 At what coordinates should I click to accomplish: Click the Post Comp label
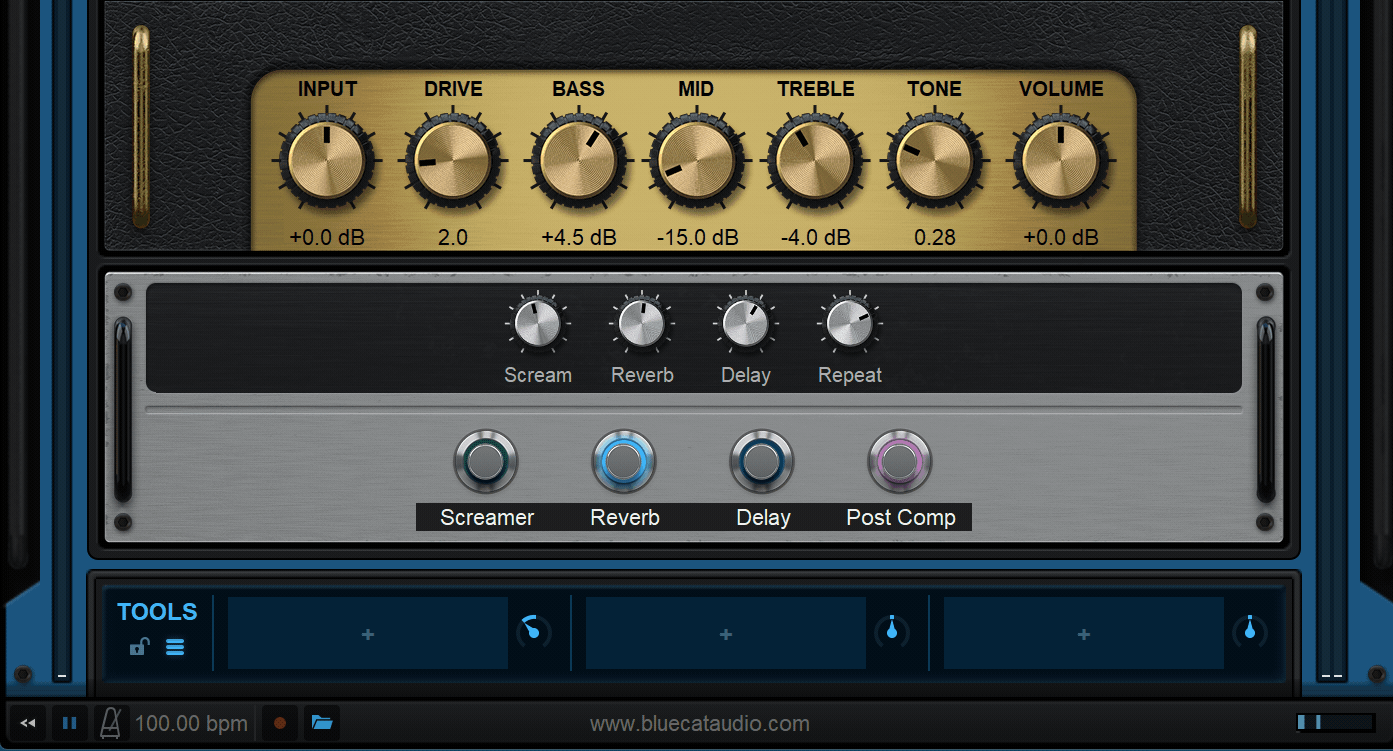tap(901, 518)
